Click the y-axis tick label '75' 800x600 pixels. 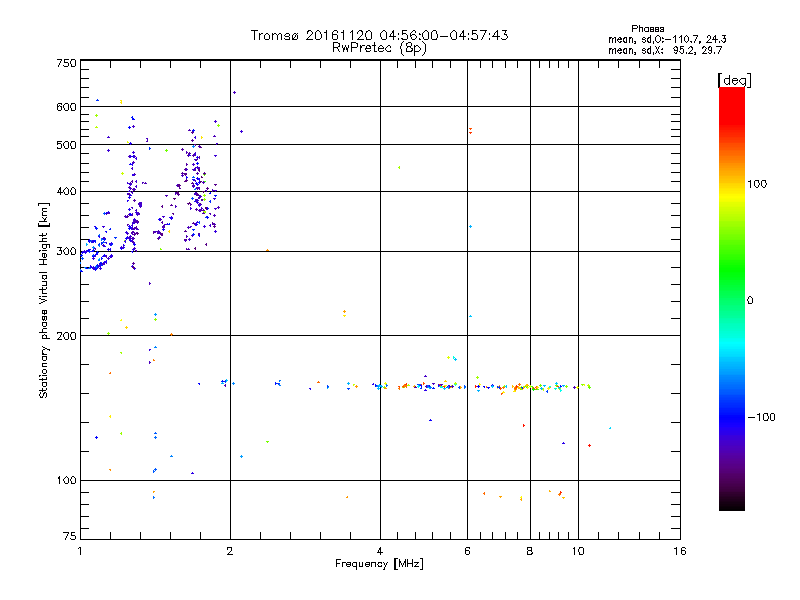pos(70,536)
